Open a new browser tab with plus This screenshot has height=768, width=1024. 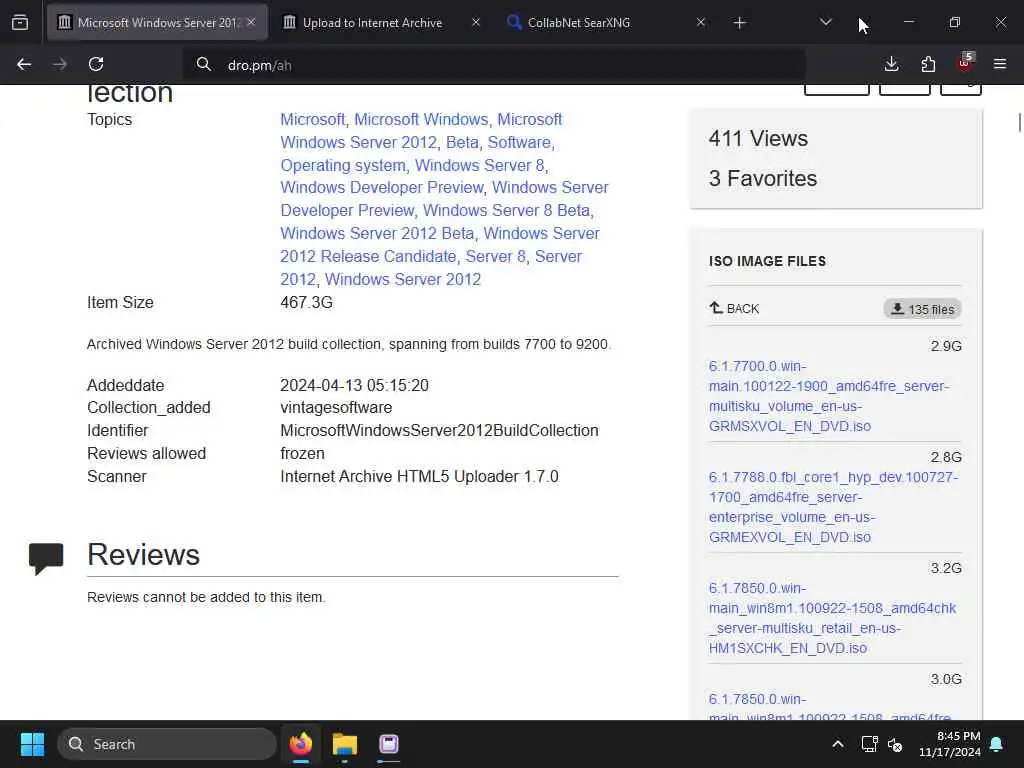[x=739, y=23]
